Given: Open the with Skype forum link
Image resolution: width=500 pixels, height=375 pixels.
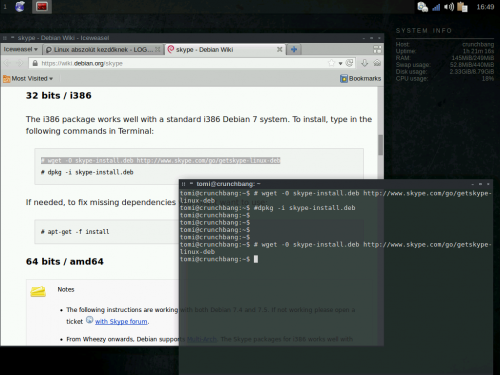Looking at the screenshot, I should 121,322.
